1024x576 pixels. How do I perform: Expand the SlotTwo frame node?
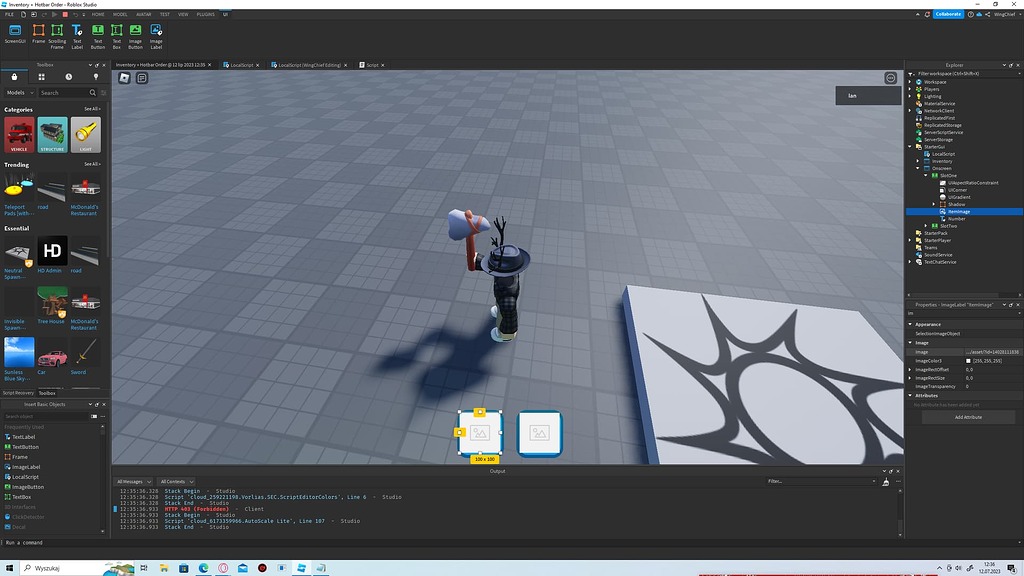[926, 226]
